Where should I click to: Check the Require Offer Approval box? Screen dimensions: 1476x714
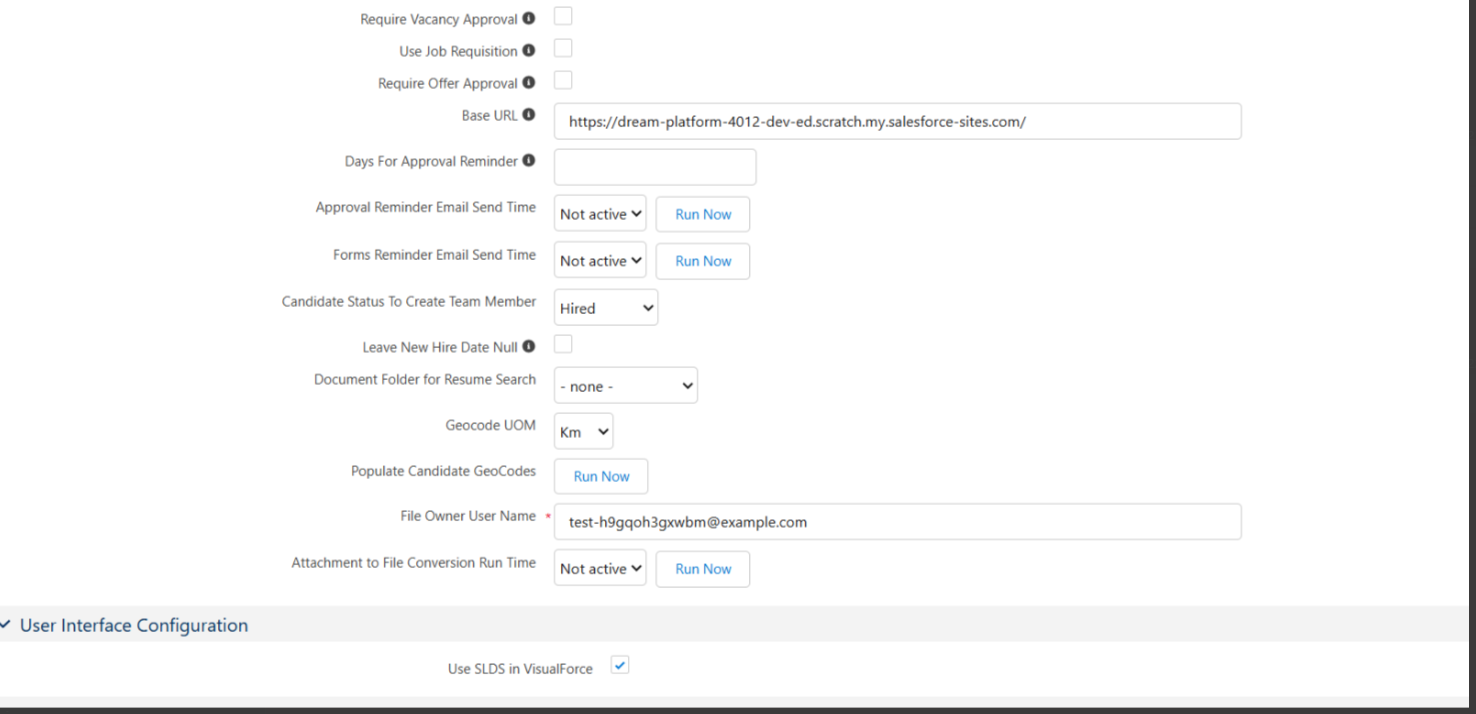(563, 80)
